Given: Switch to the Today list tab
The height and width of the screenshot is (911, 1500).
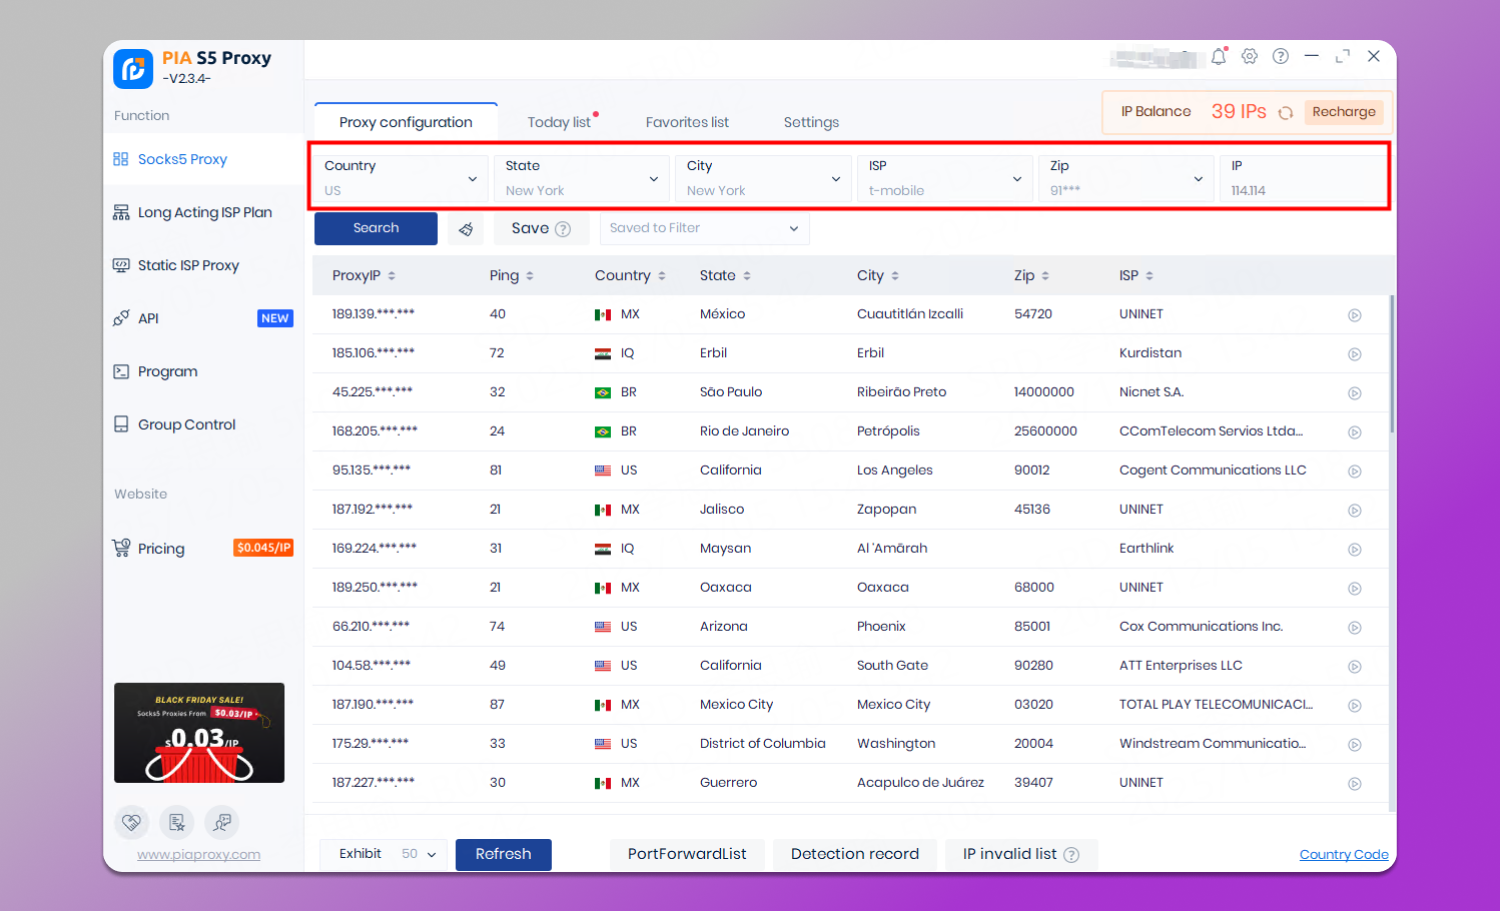Looking at the screenshot, I should pos(559,122).
